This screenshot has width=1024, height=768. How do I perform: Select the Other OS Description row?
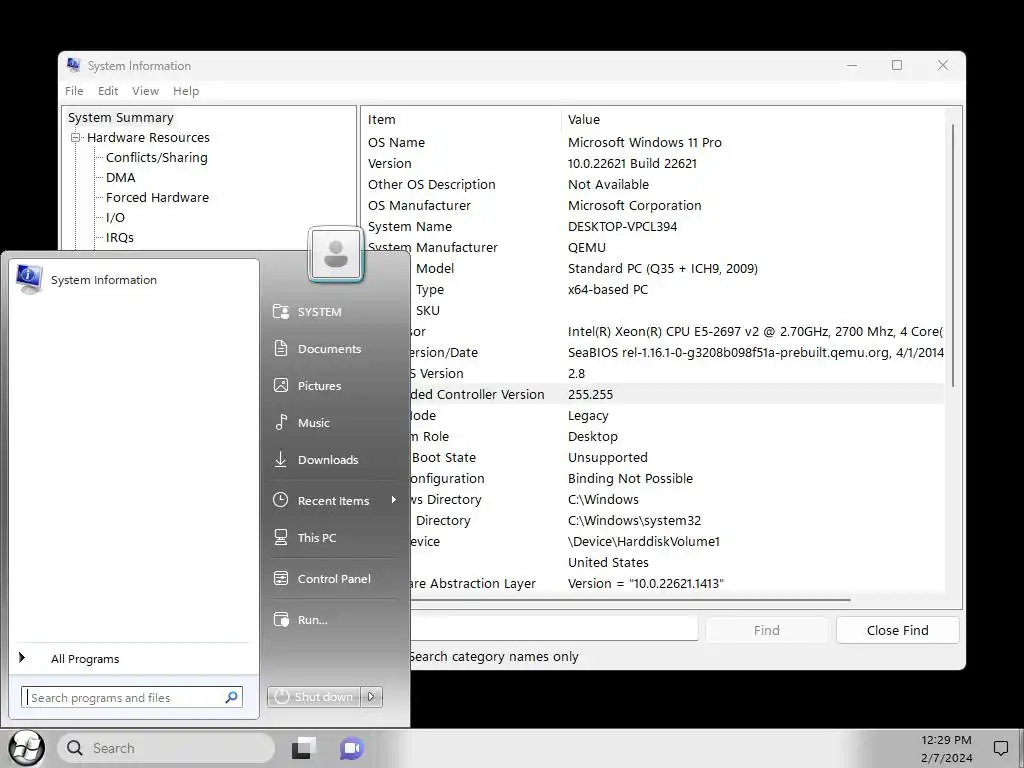653,184
